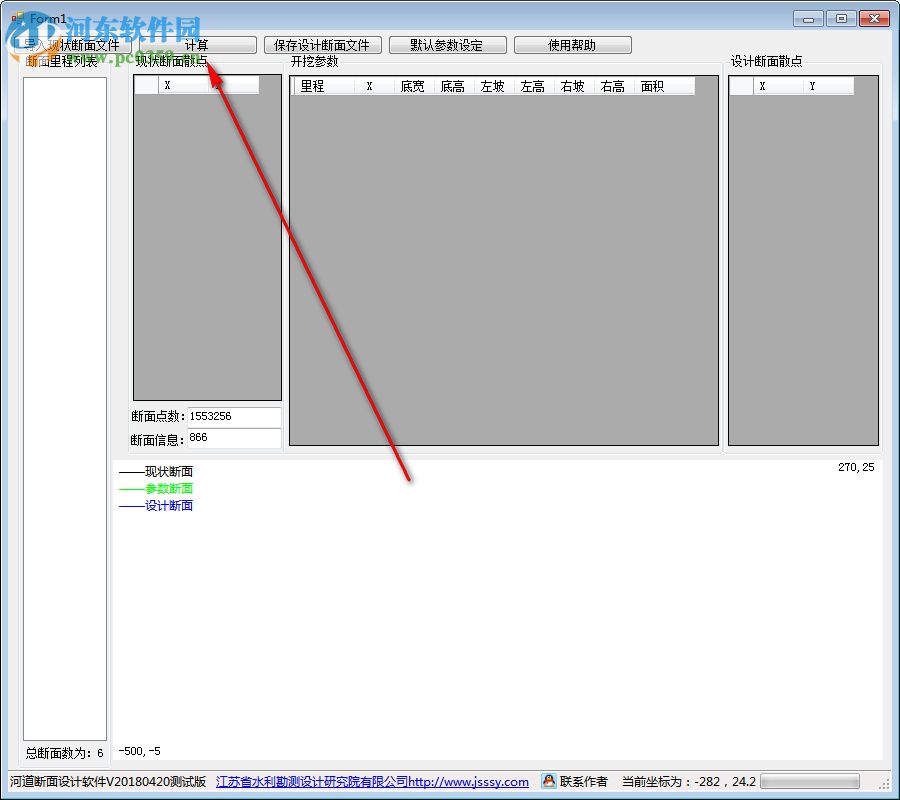Click 保存设计断面文件 button
The height and width of the screenshot is (800, 900).
click(x=323, y=45)
